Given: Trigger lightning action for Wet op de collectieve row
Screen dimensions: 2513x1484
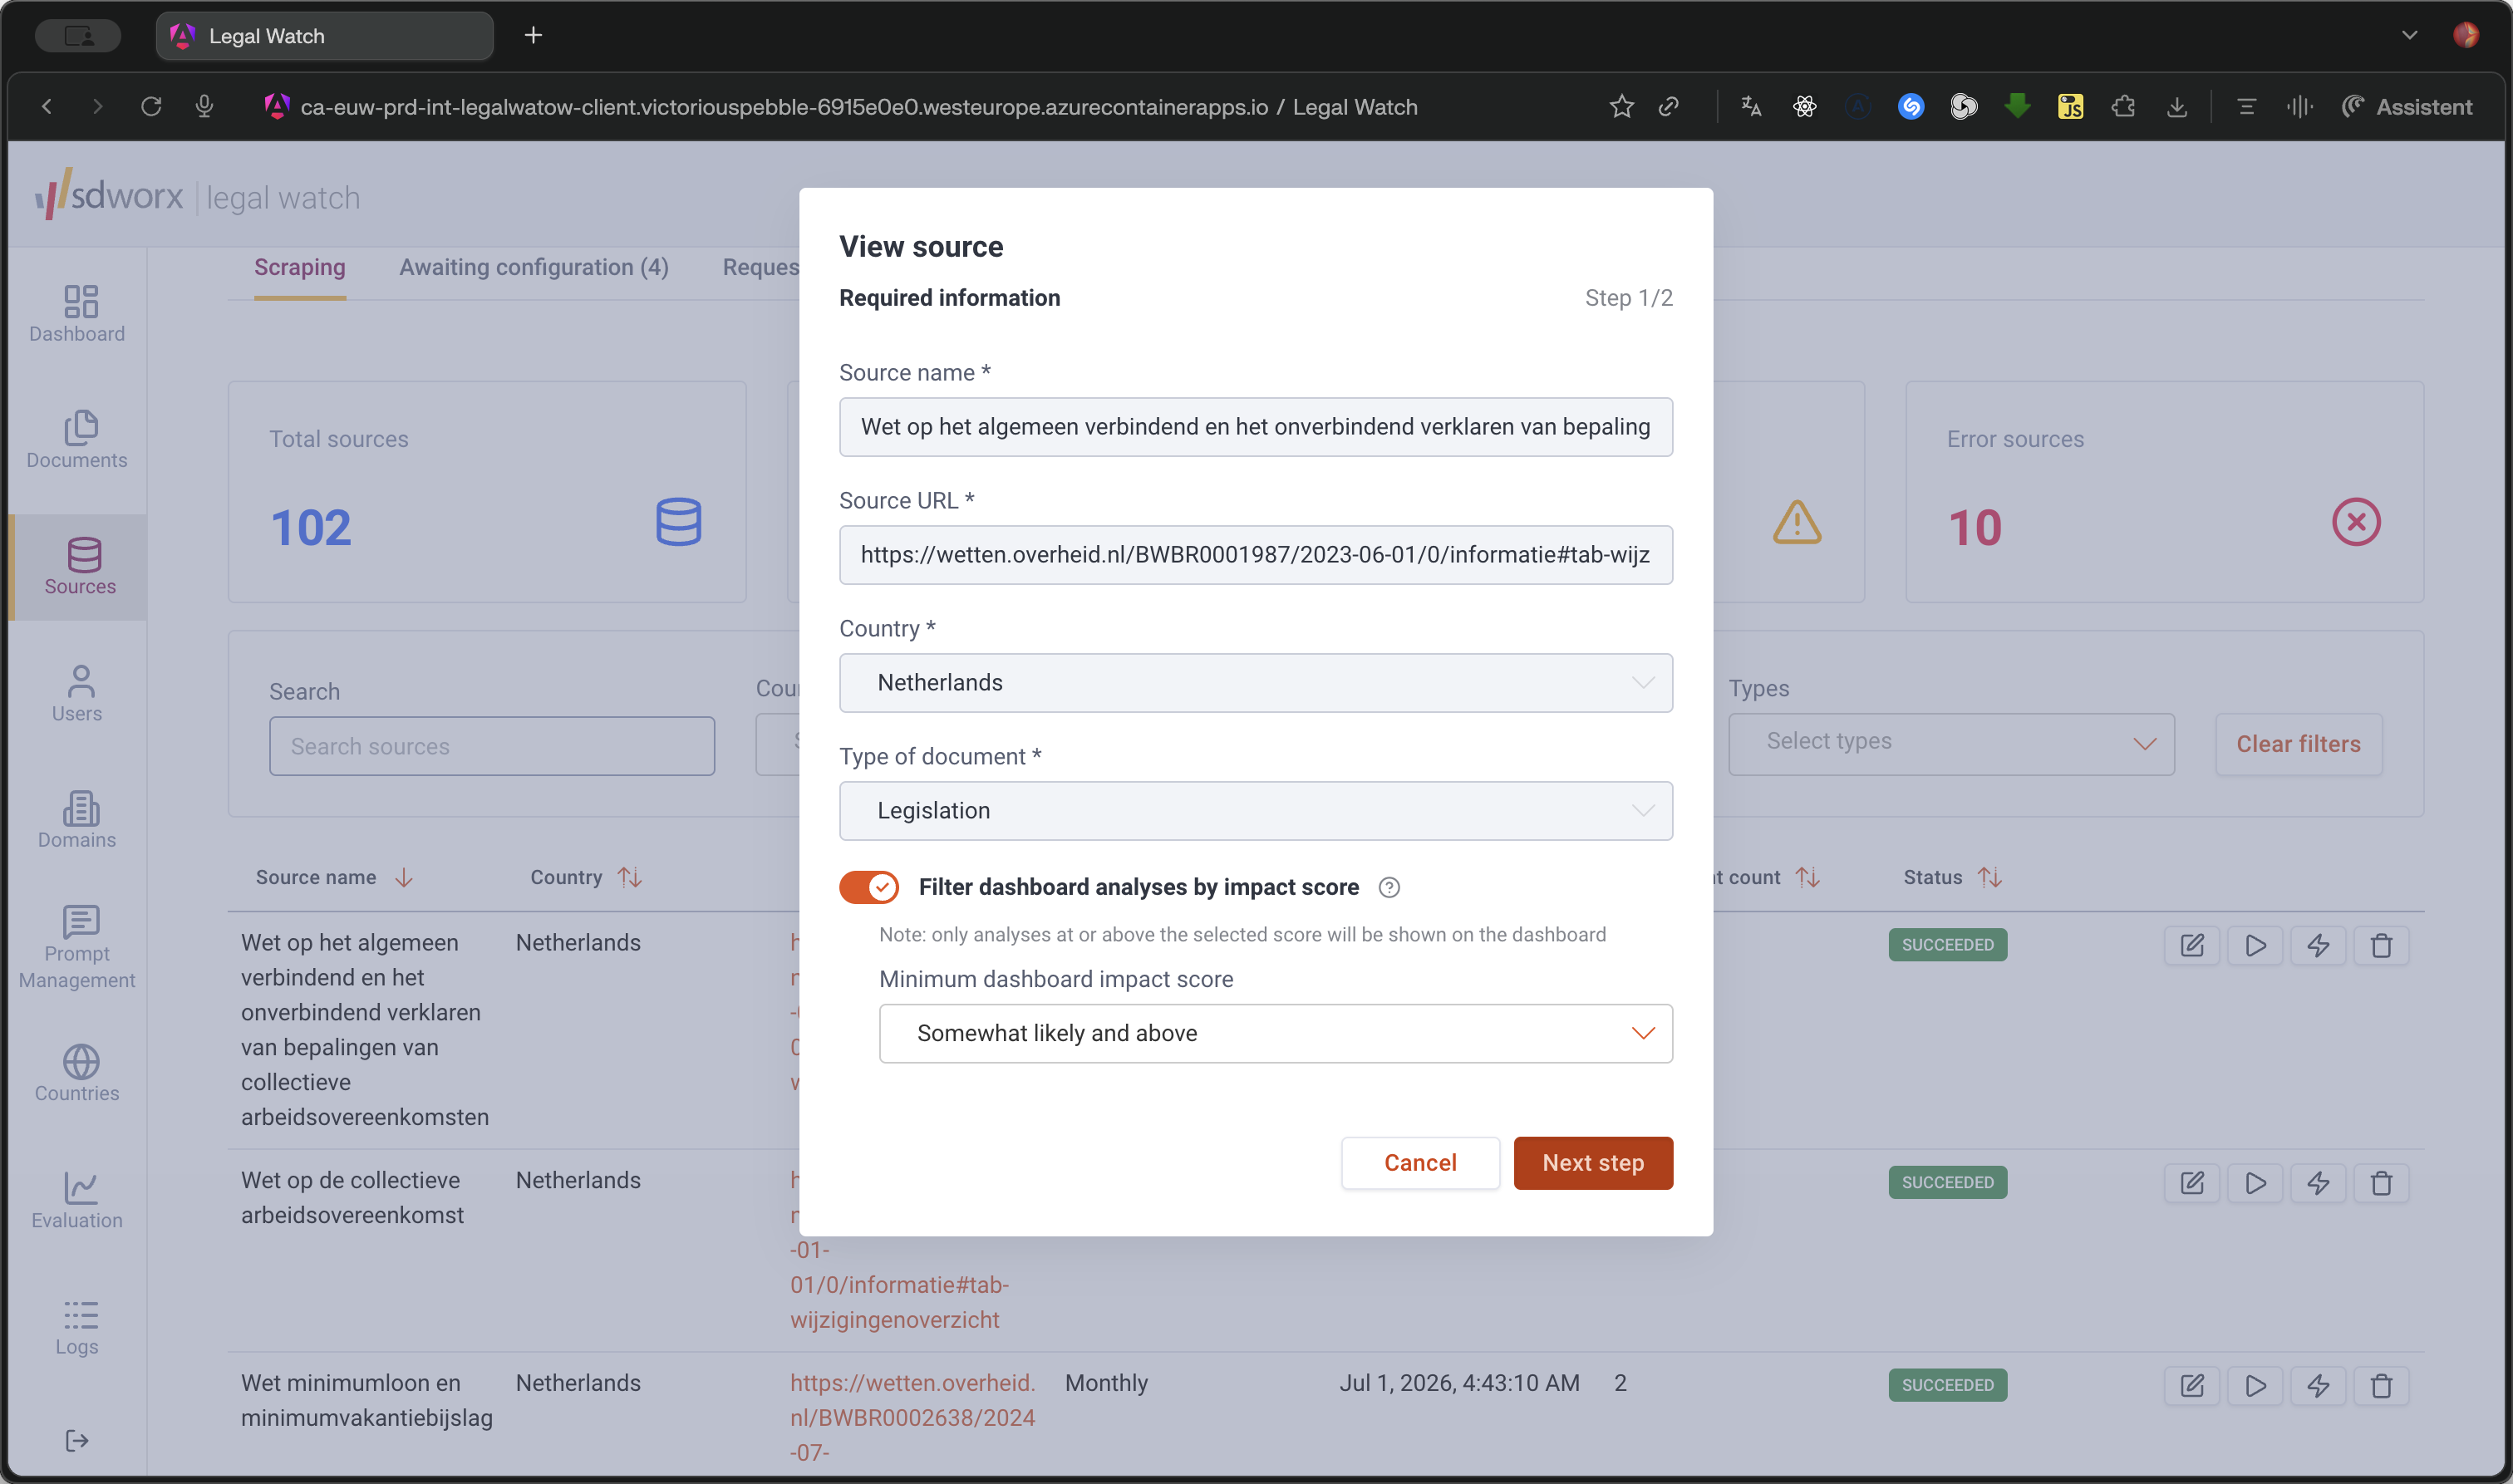Looking at the screenshot, I should [2318, 1183].
